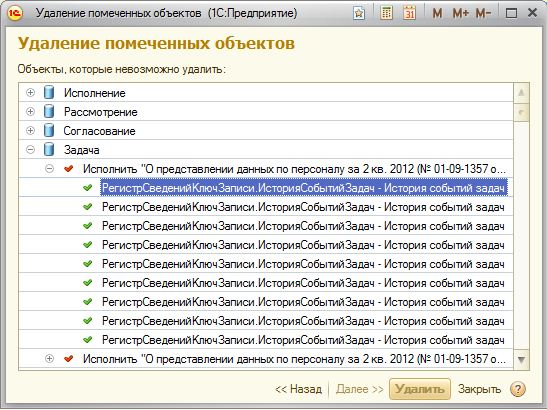Click the << Назад link
The width and height of the screenshot is (547, 410).
point(298,389)
